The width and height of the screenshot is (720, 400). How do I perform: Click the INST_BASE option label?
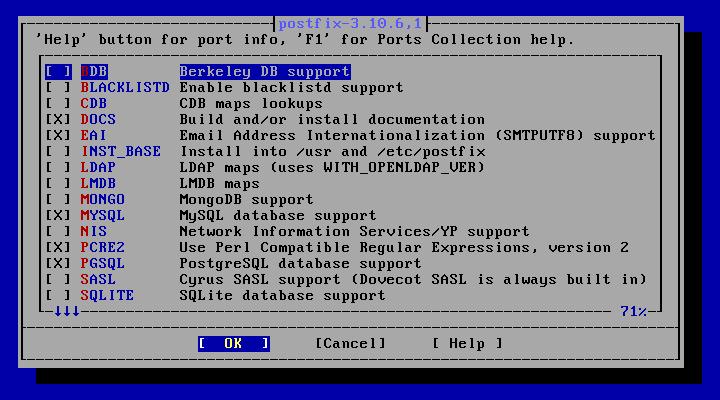tap(121, 152)
